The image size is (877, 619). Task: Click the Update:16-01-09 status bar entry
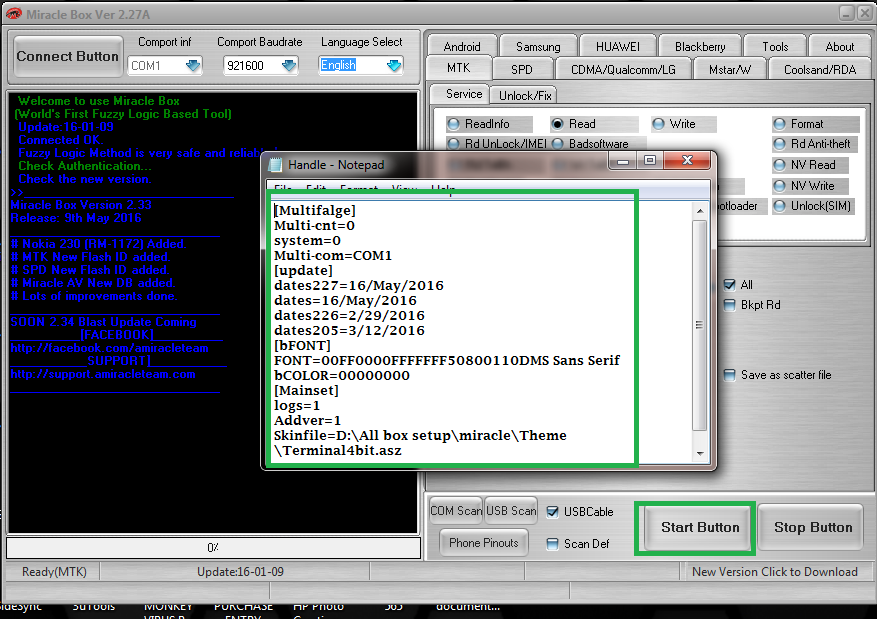pyautogui.click(x=241, y=571)
